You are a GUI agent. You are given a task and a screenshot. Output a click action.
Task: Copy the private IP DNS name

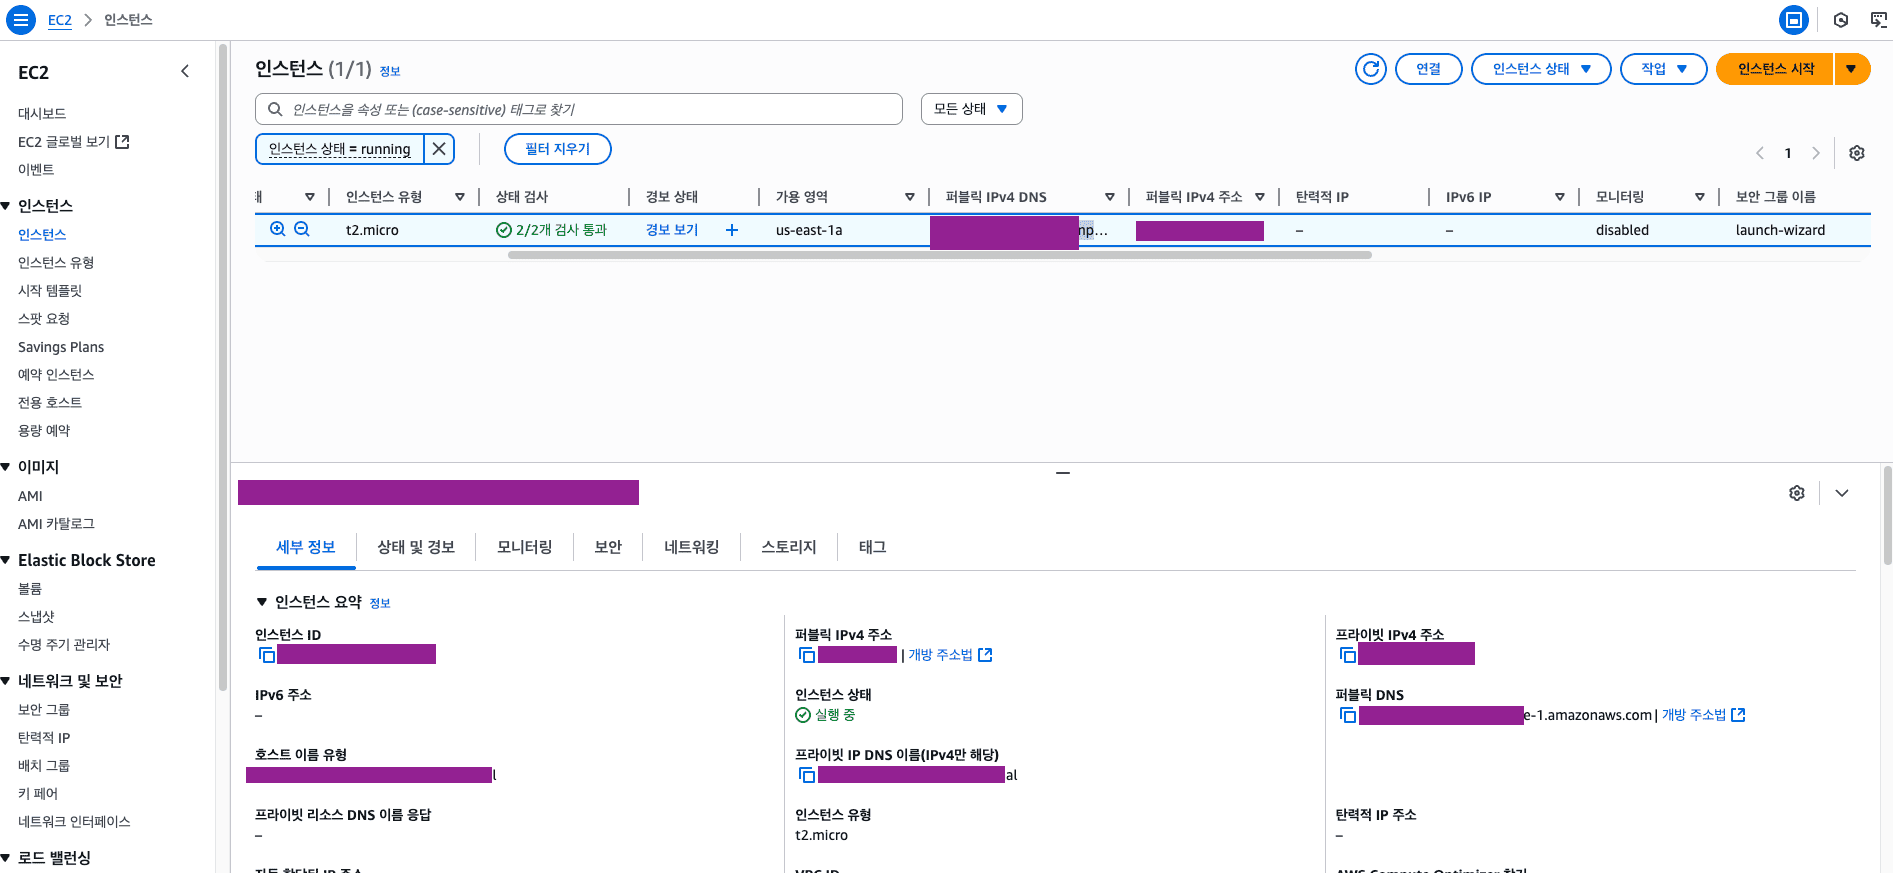[x=807, y=775]
